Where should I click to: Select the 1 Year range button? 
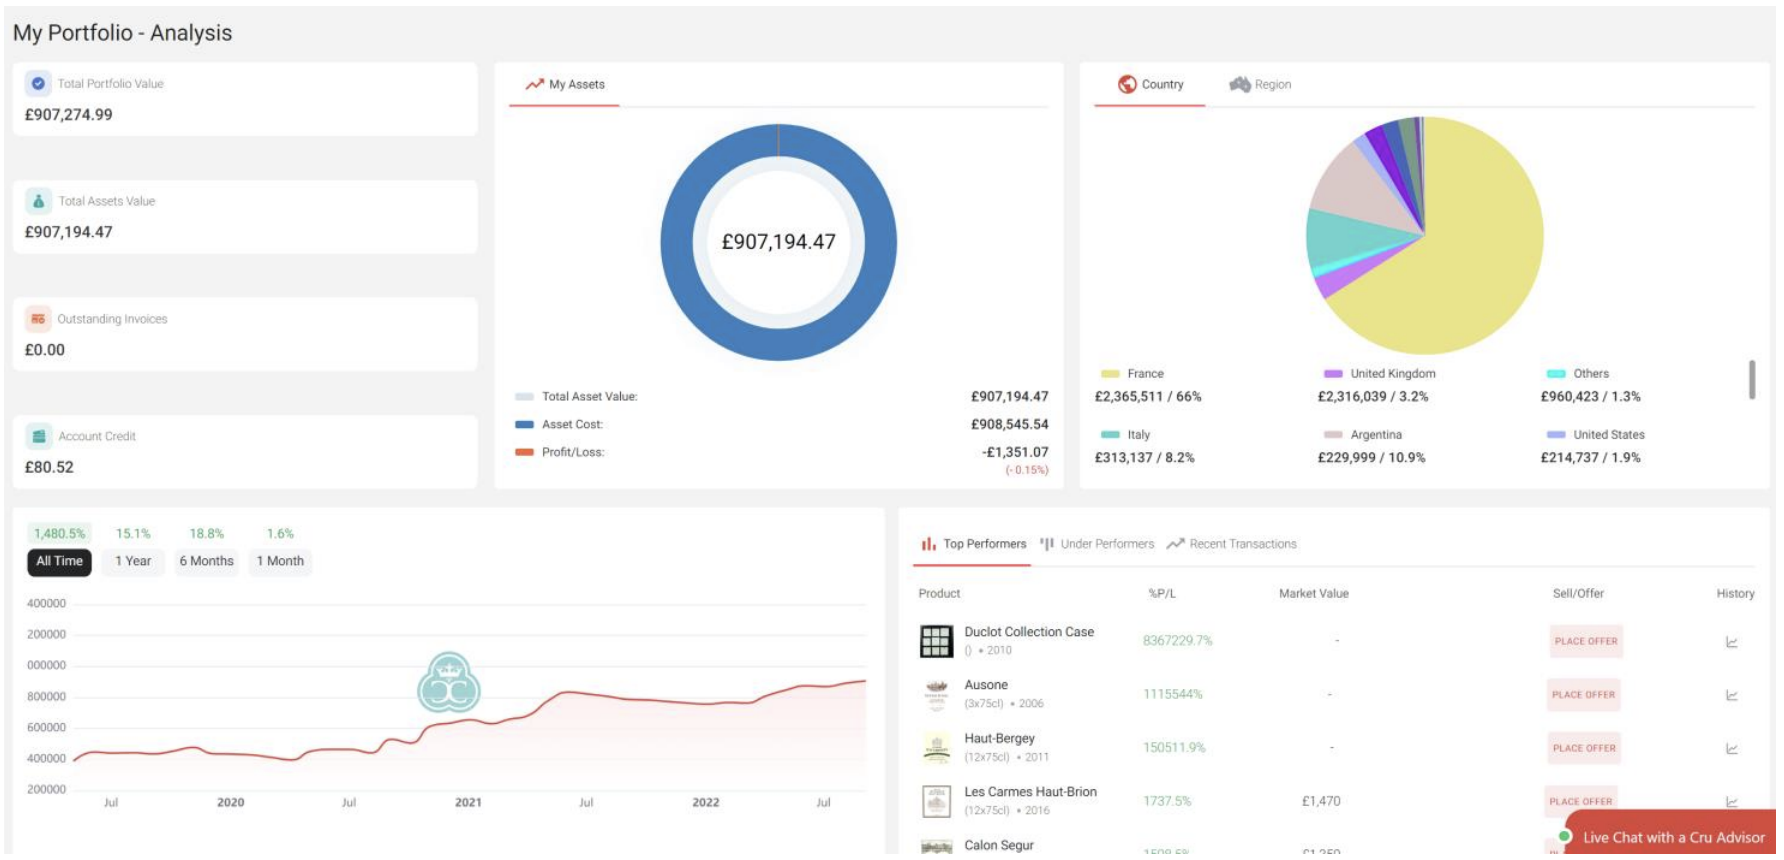133,562
